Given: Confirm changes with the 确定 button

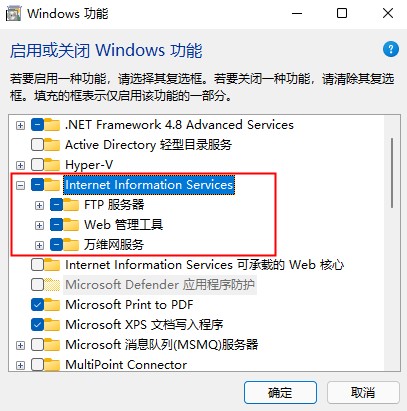Looking at the screenshot, I should [x=280, y=392].
